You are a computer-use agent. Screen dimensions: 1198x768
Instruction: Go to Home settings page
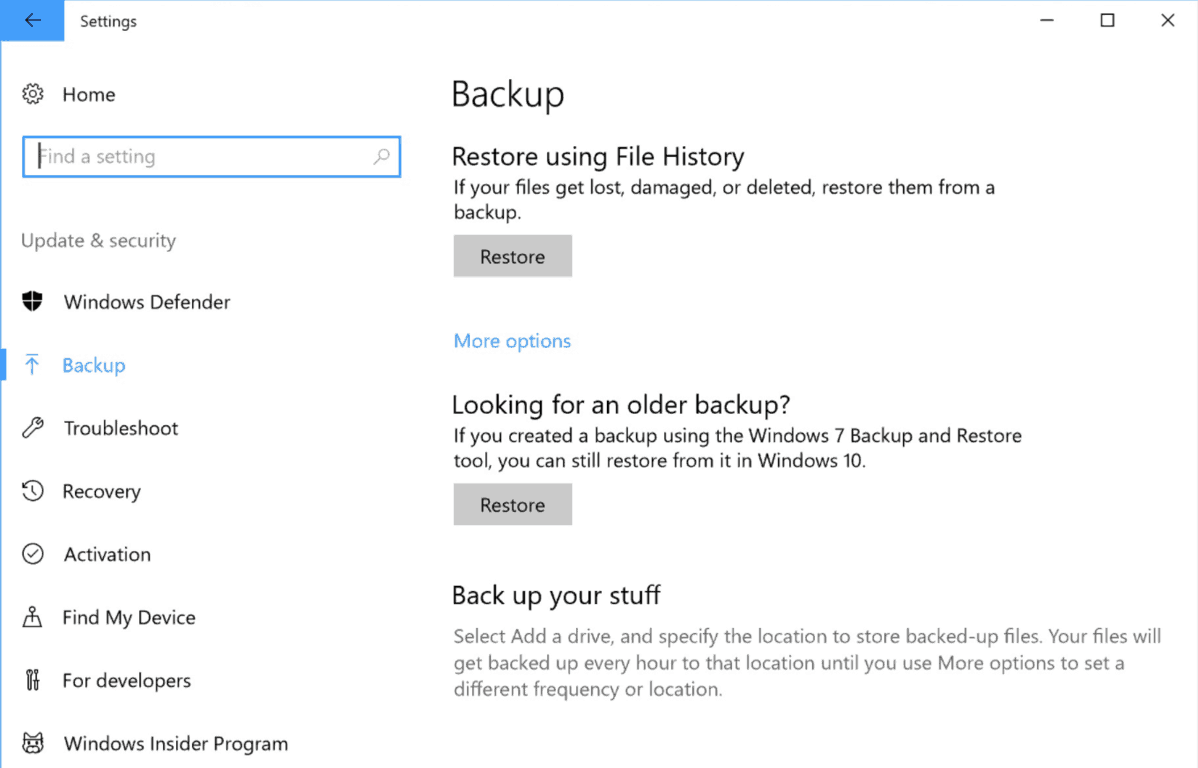[x=89, y=94]
